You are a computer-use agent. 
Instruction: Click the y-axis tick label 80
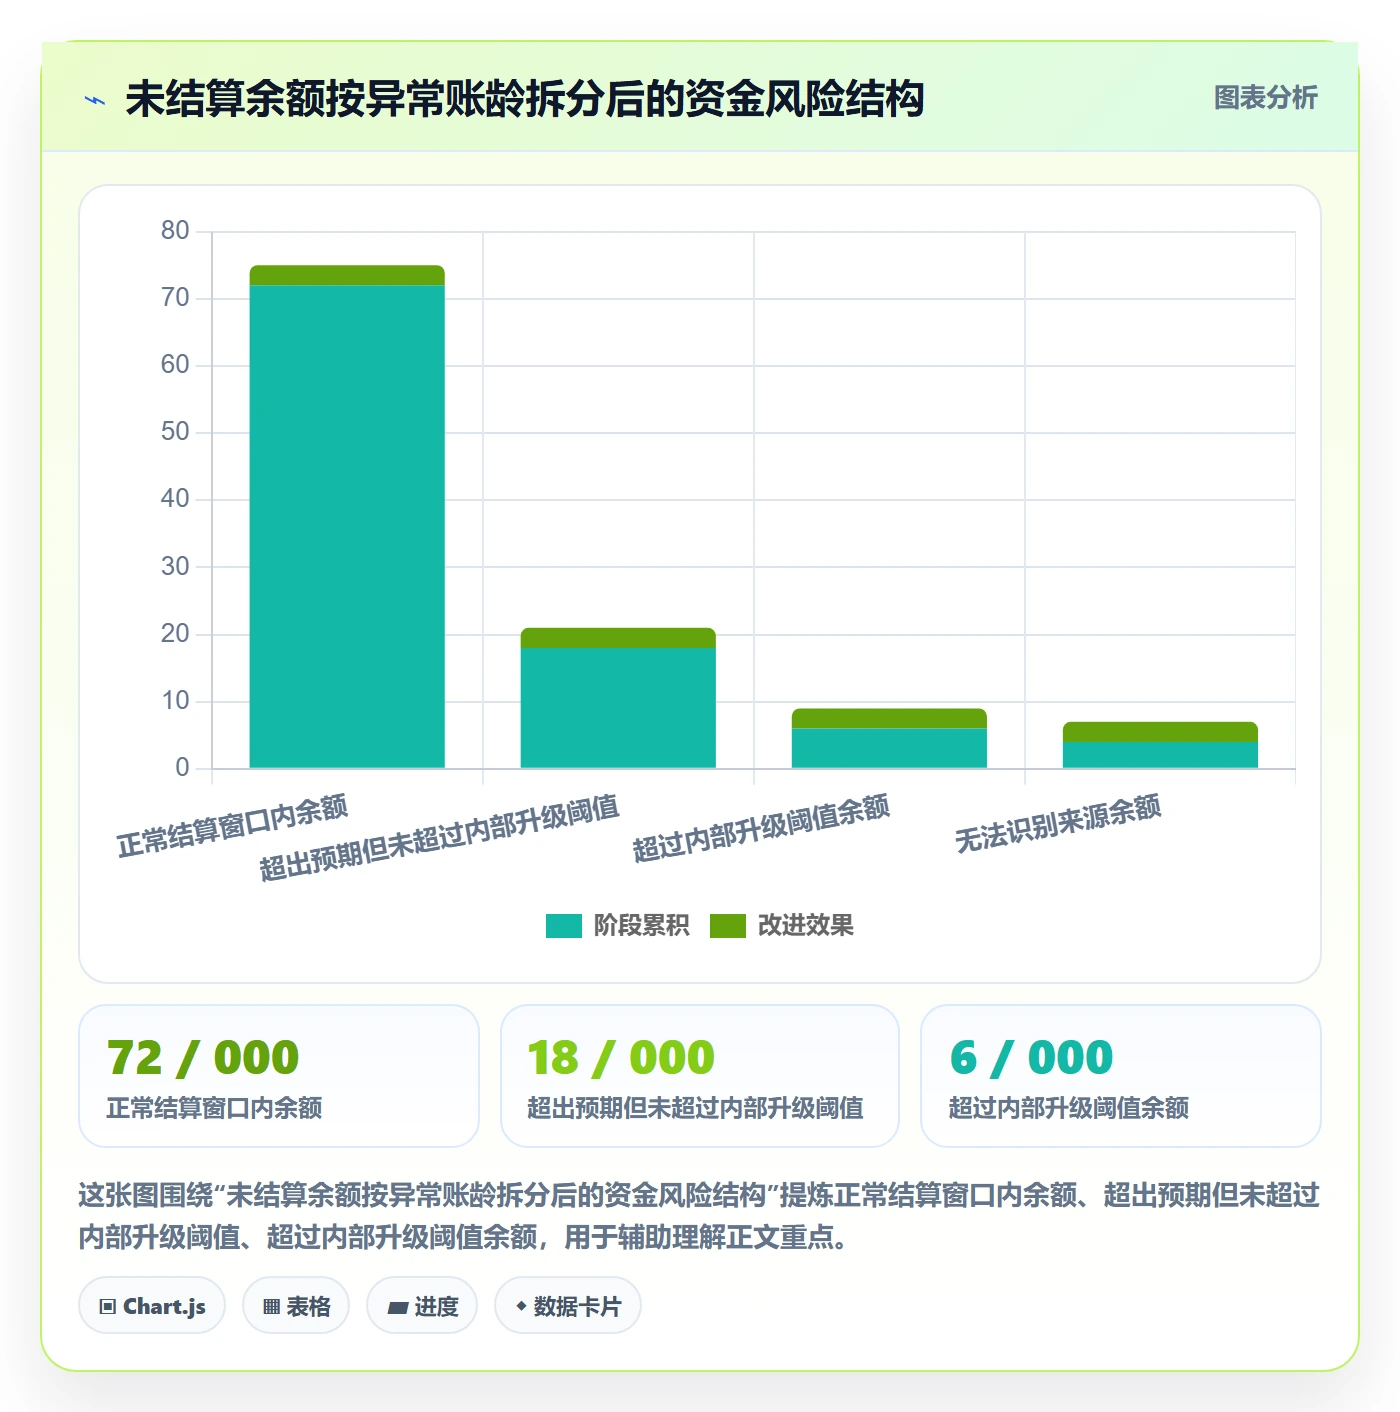175,231
